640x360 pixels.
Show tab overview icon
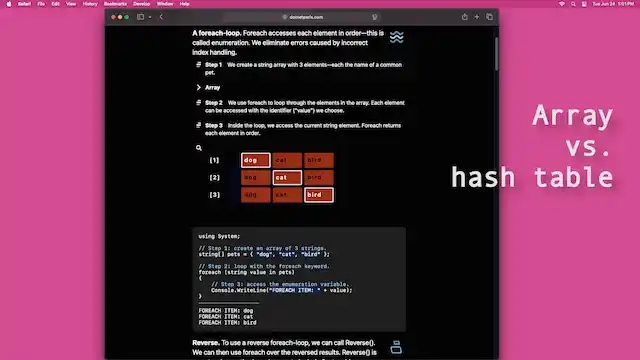click(x=489, y=17)
